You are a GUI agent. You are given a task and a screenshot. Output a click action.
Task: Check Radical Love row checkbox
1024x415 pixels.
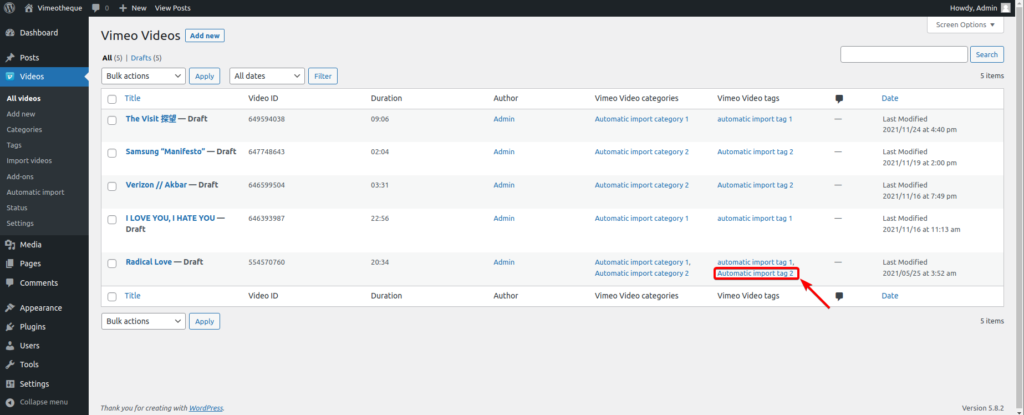[x=112, y=263]
